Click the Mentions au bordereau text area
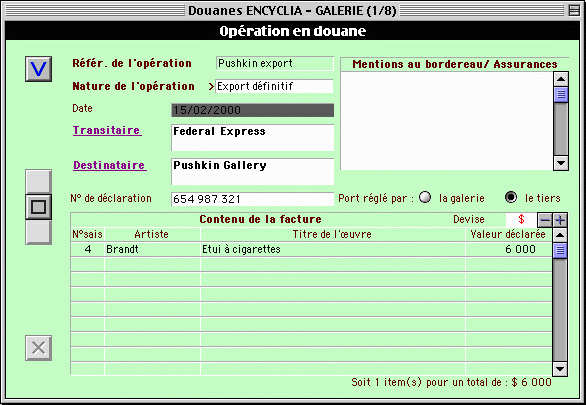586x405 pixels. tap(447, 121)
